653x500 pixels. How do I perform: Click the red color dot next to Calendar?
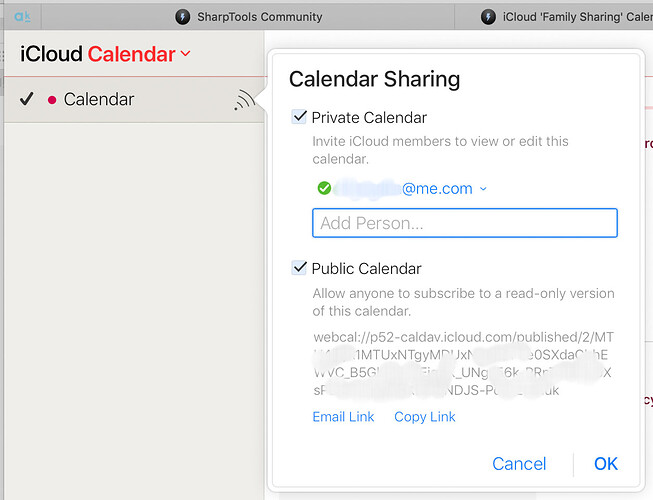(x=52, y=100)
